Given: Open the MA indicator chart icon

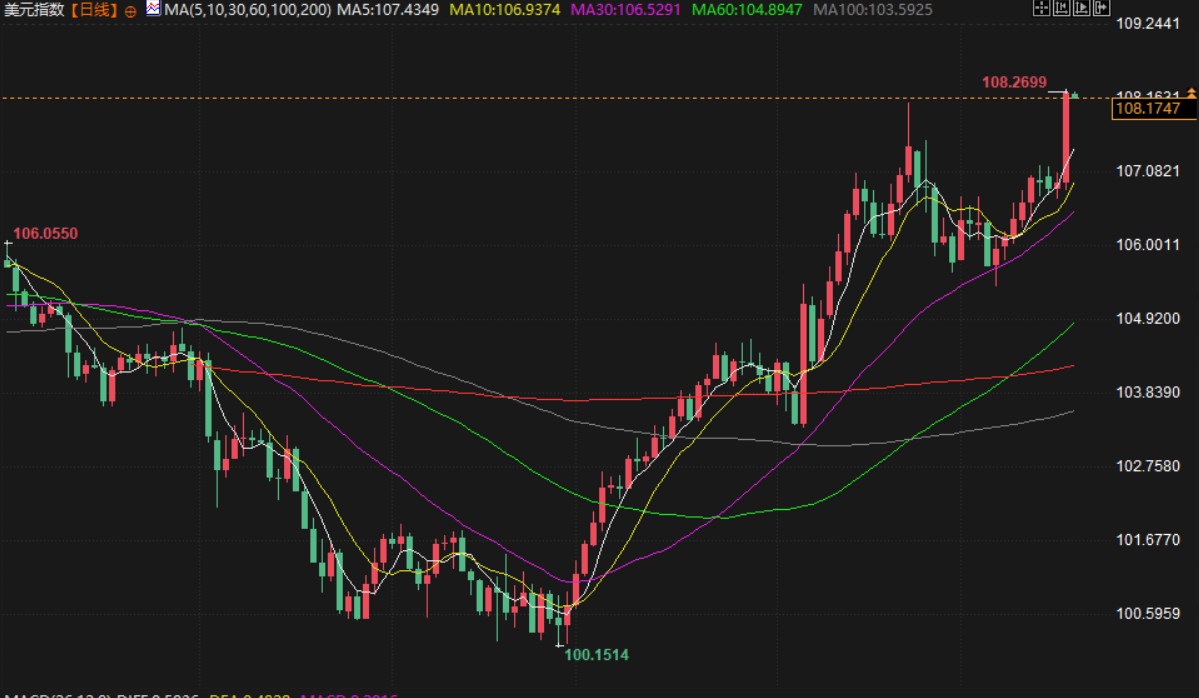Looking at the screenshot, I should pos(152,9).
